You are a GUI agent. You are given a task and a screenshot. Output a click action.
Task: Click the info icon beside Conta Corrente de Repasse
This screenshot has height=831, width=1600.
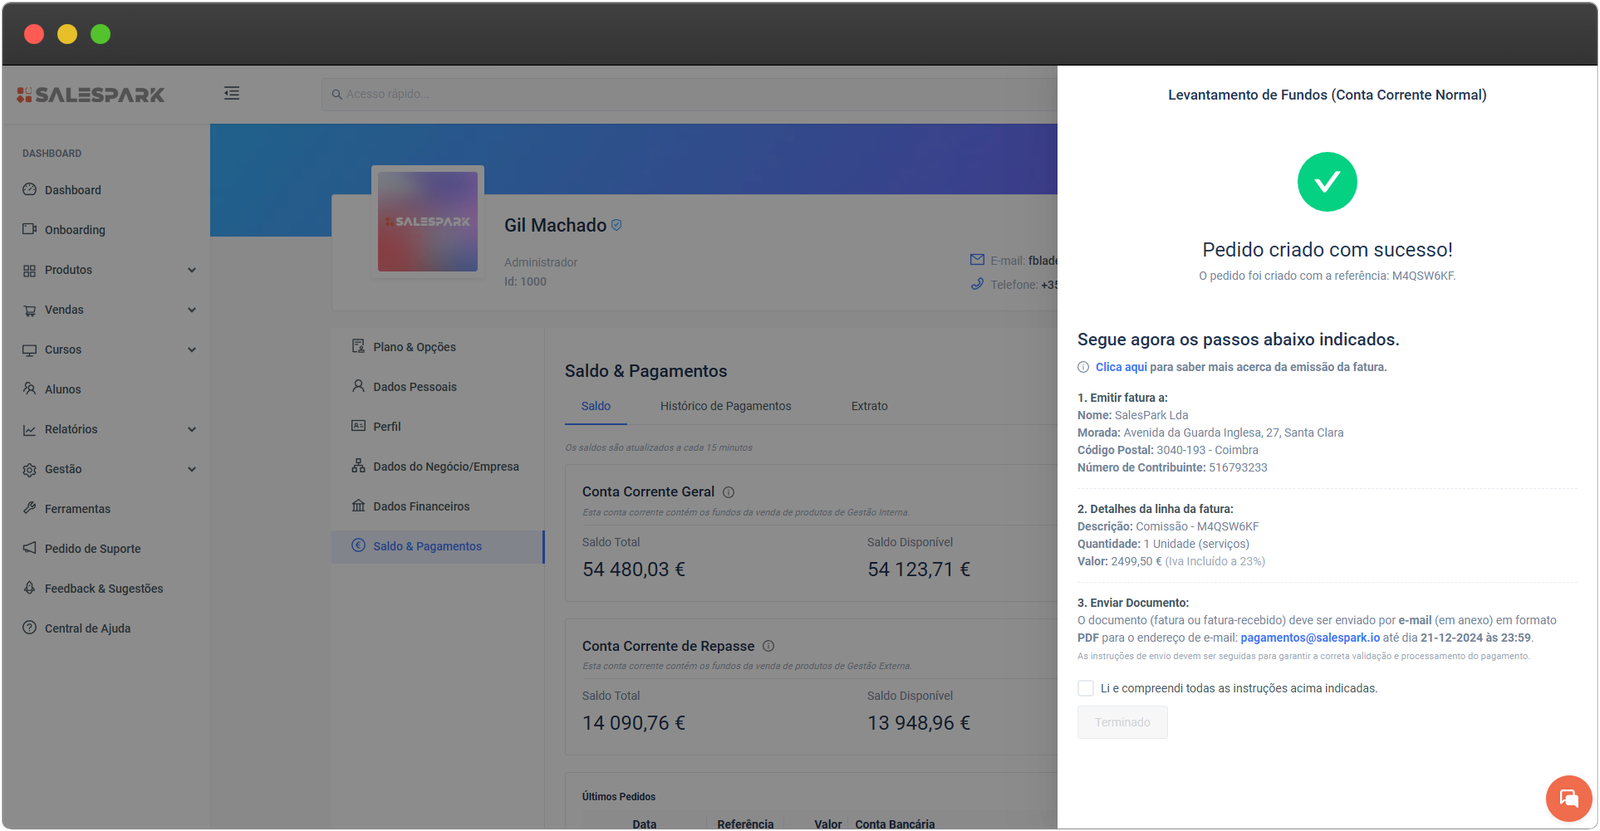pos(768,646)
